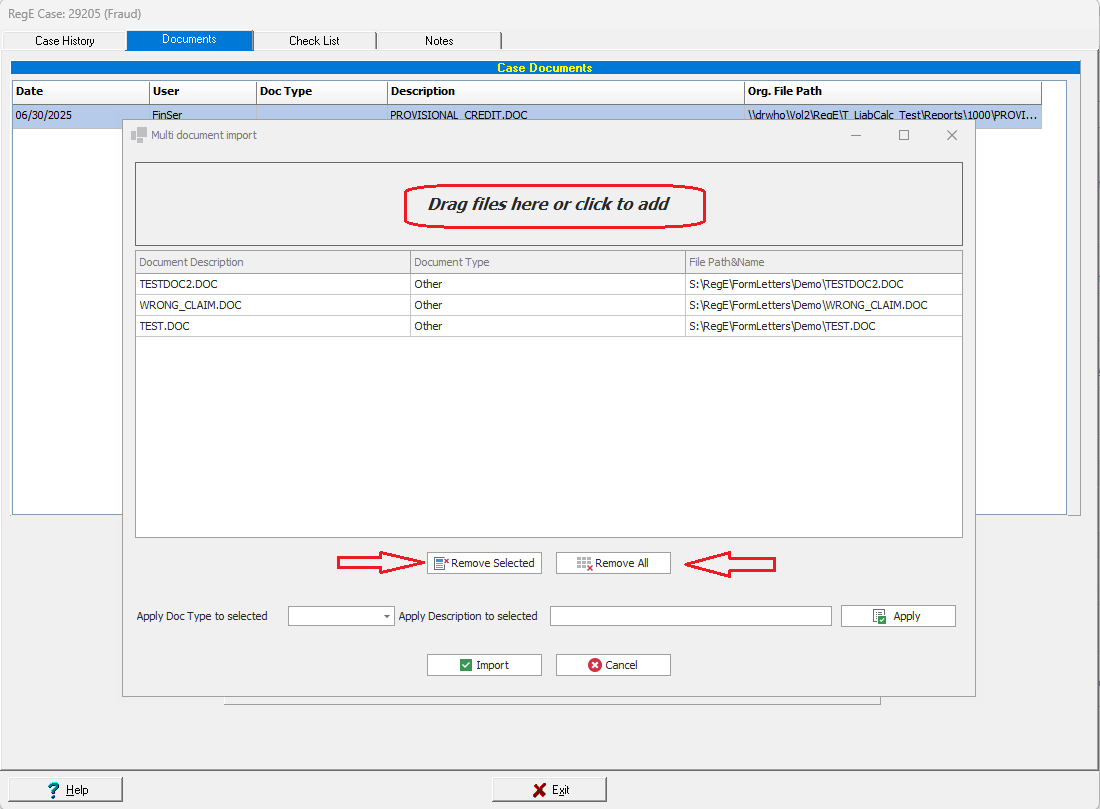Open Help with the question mark button
The height and width of the screenshot is (809, 1100).
[66, 790]
